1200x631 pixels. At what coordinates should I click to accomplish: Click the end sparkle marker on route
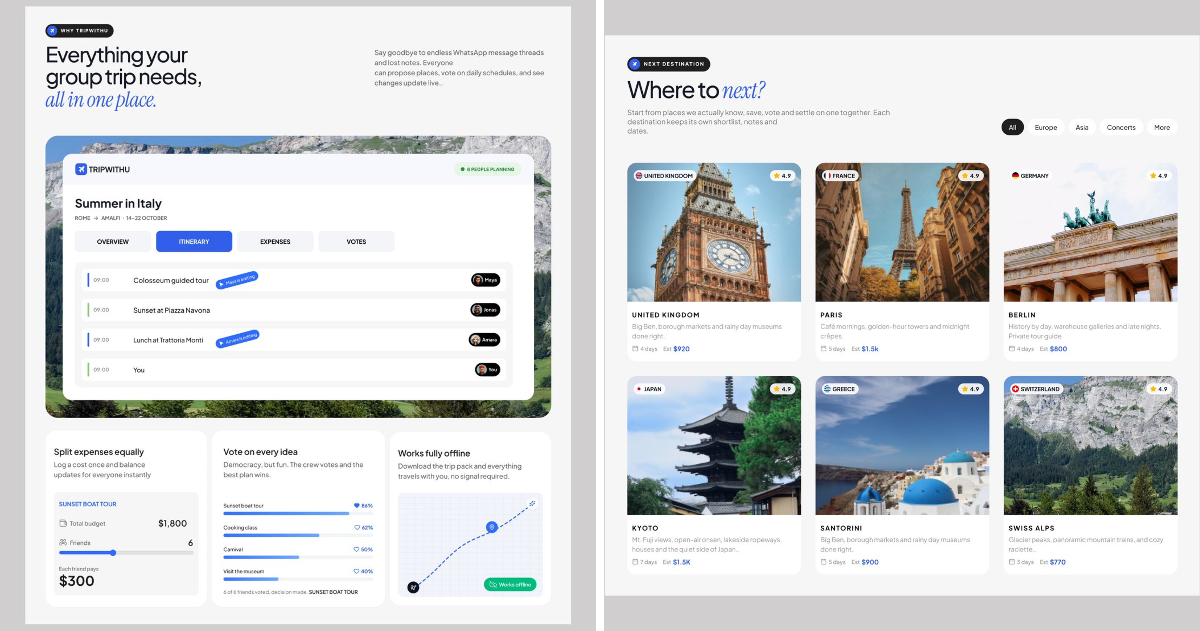(532, 503)
